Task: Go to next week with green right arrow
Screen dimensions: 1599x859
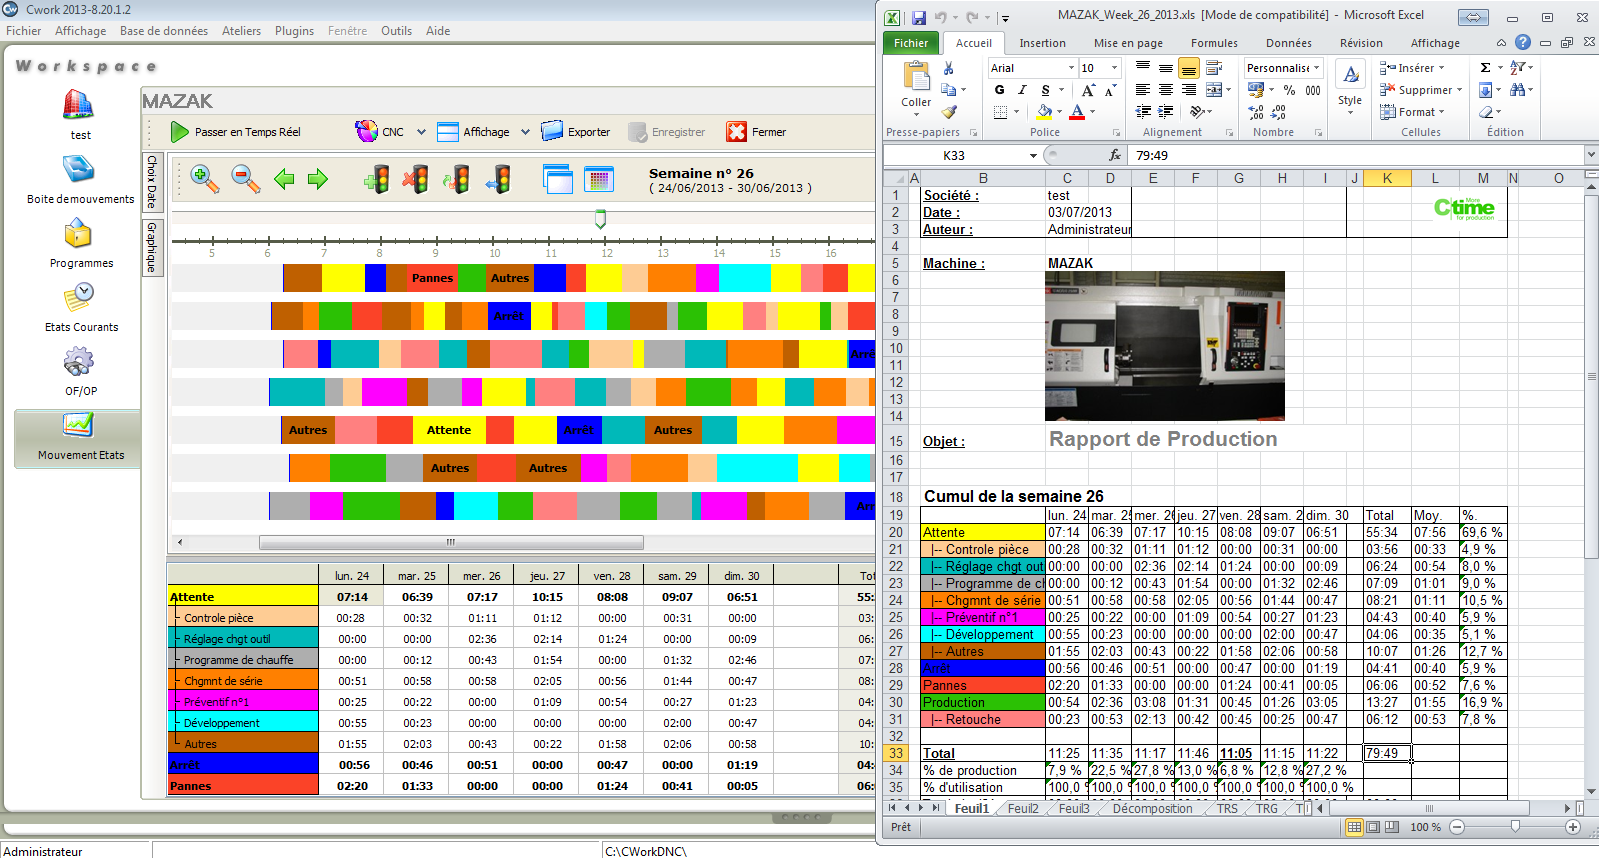Action: (318, 179)
